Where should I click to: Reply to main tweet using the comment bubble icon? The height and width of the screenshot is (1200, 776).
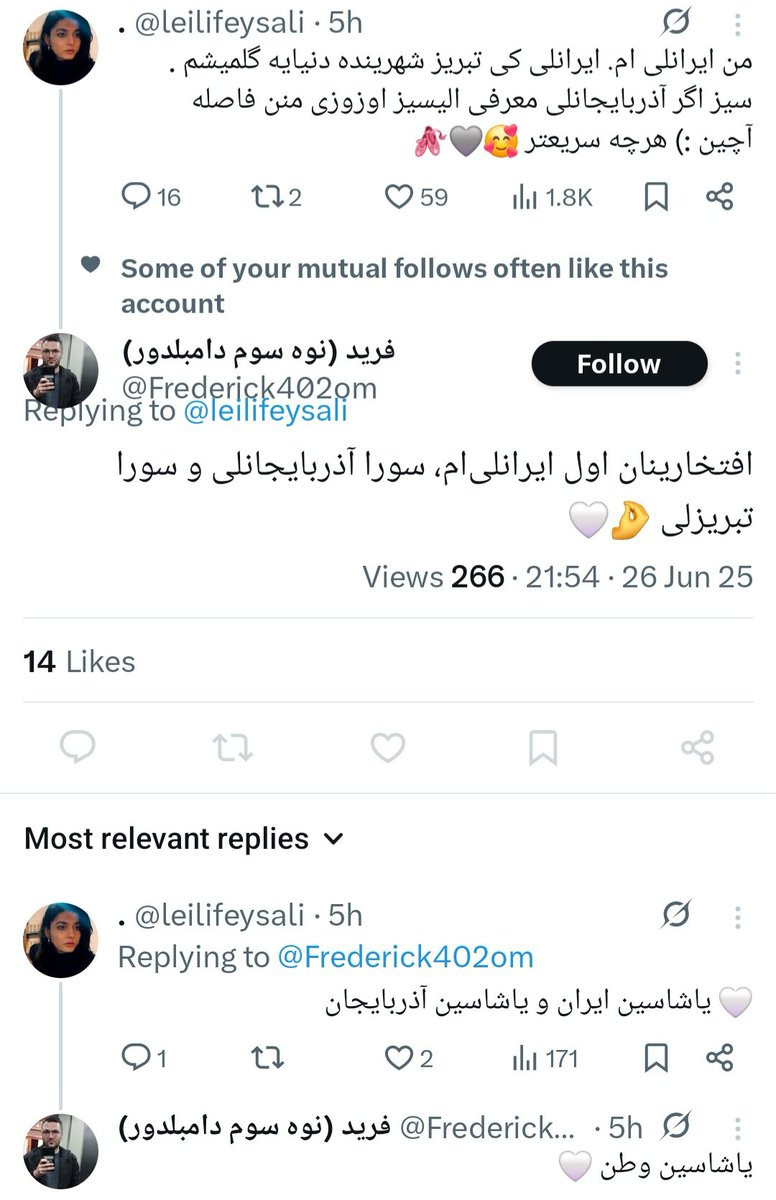coord(78,747)
